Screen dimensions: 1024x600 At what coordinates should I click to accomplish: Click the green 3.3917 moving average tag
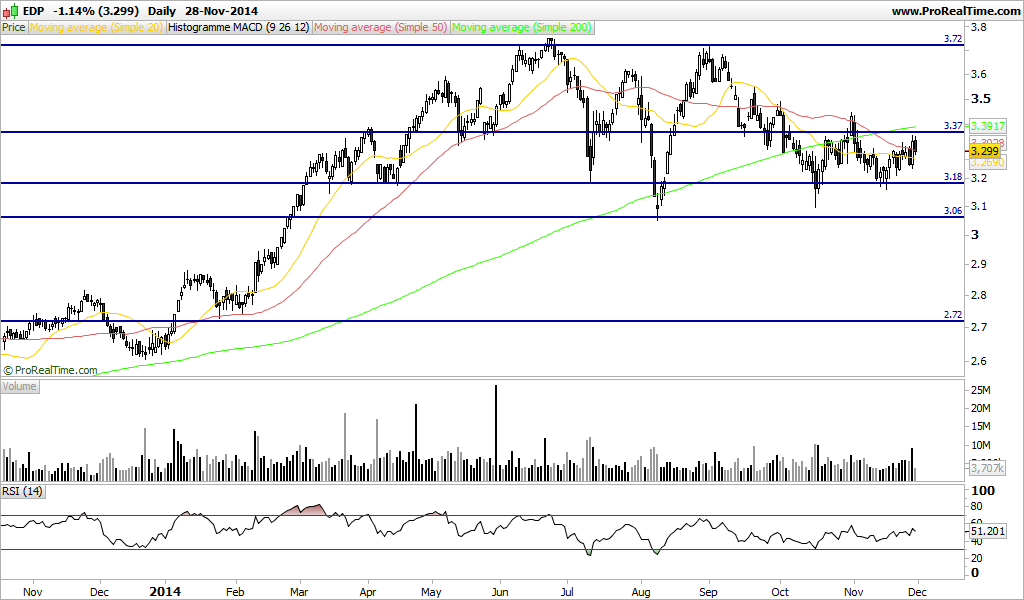(x=987, y=126)
